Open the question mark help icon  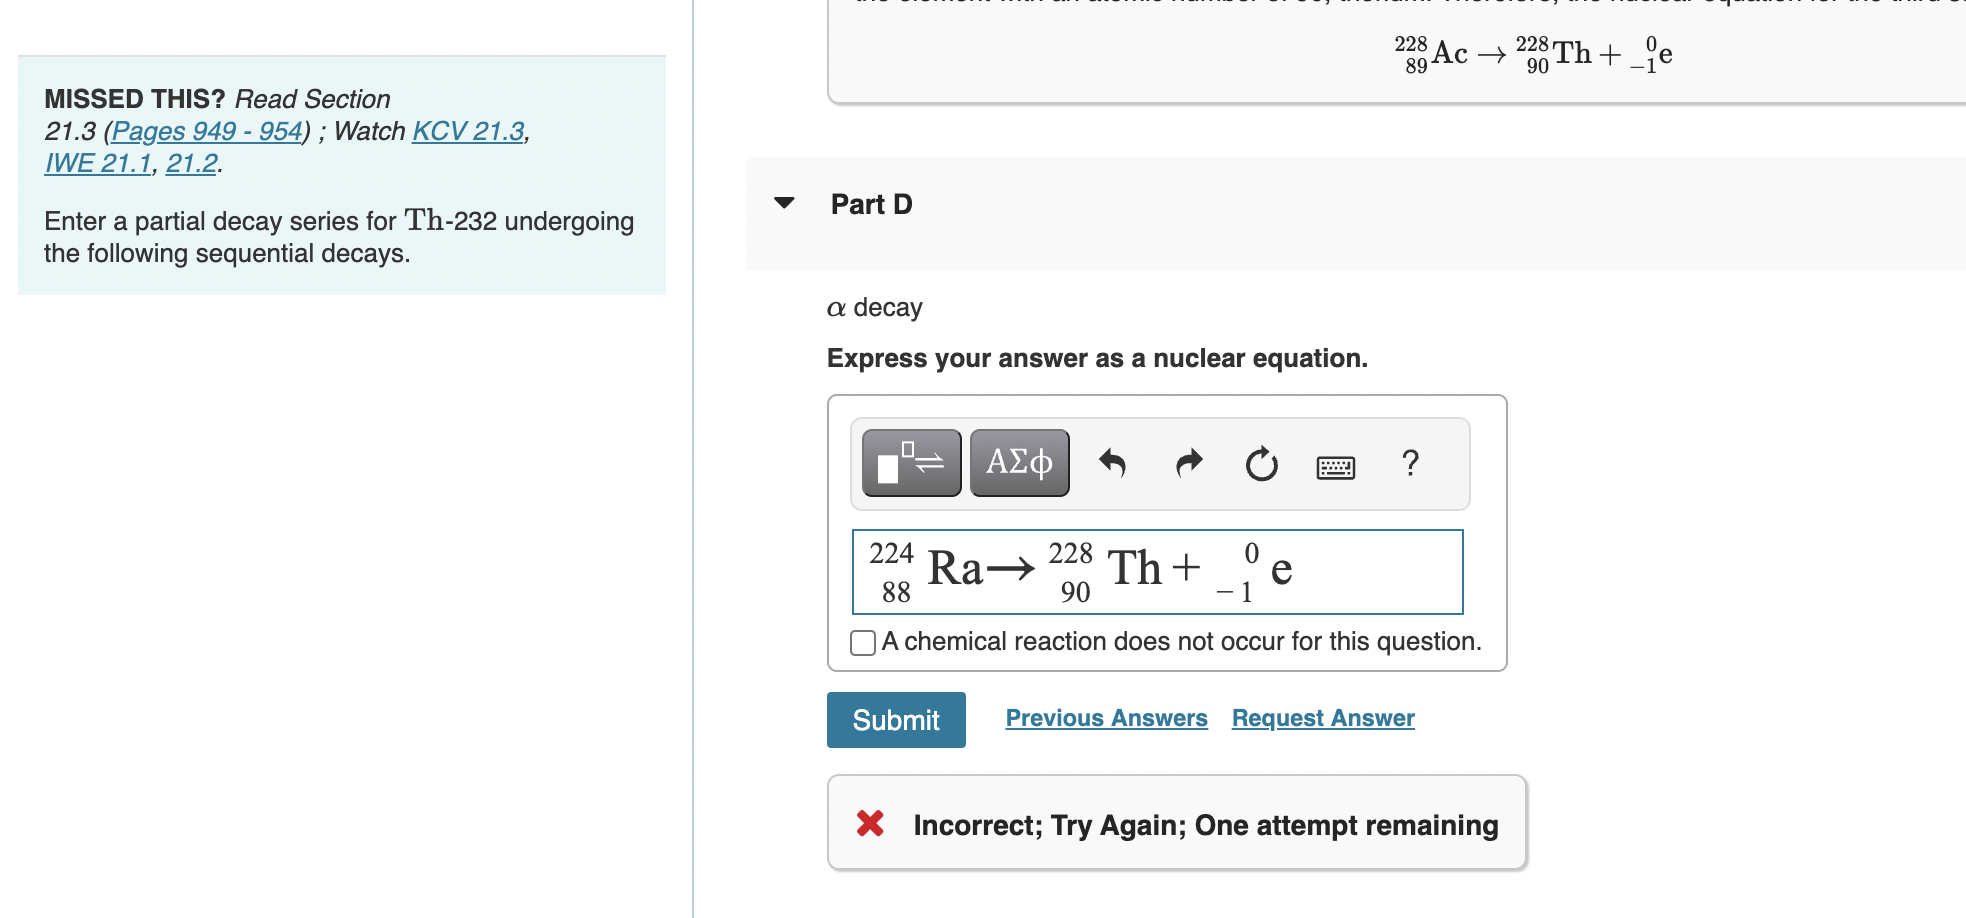pos(1410,463)
